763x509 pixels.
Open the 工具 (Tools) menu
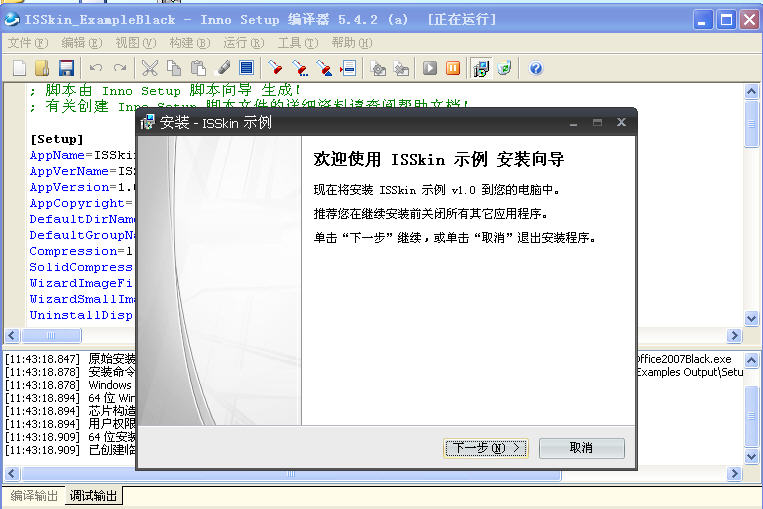click(297, 43)
